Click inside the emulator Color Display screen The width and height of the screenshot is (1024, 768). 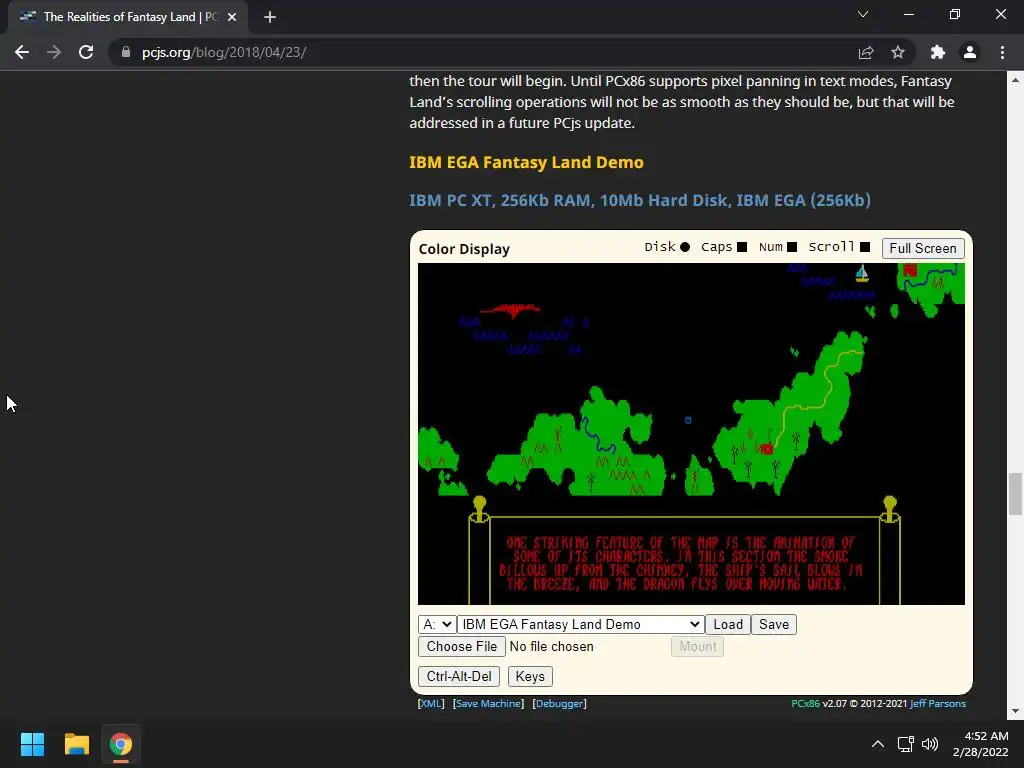[x=691, y=434]
